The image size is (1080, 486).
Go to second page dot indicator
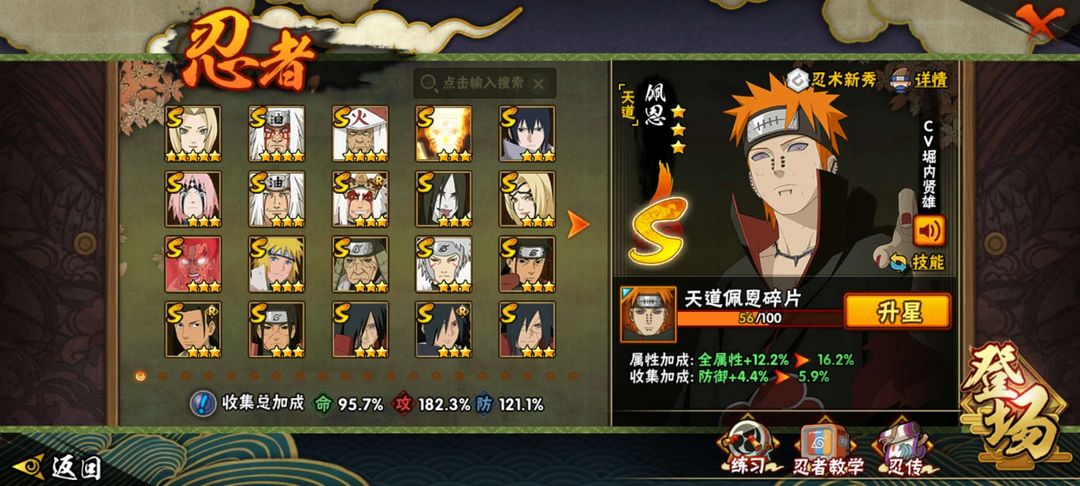coord(163,376)
